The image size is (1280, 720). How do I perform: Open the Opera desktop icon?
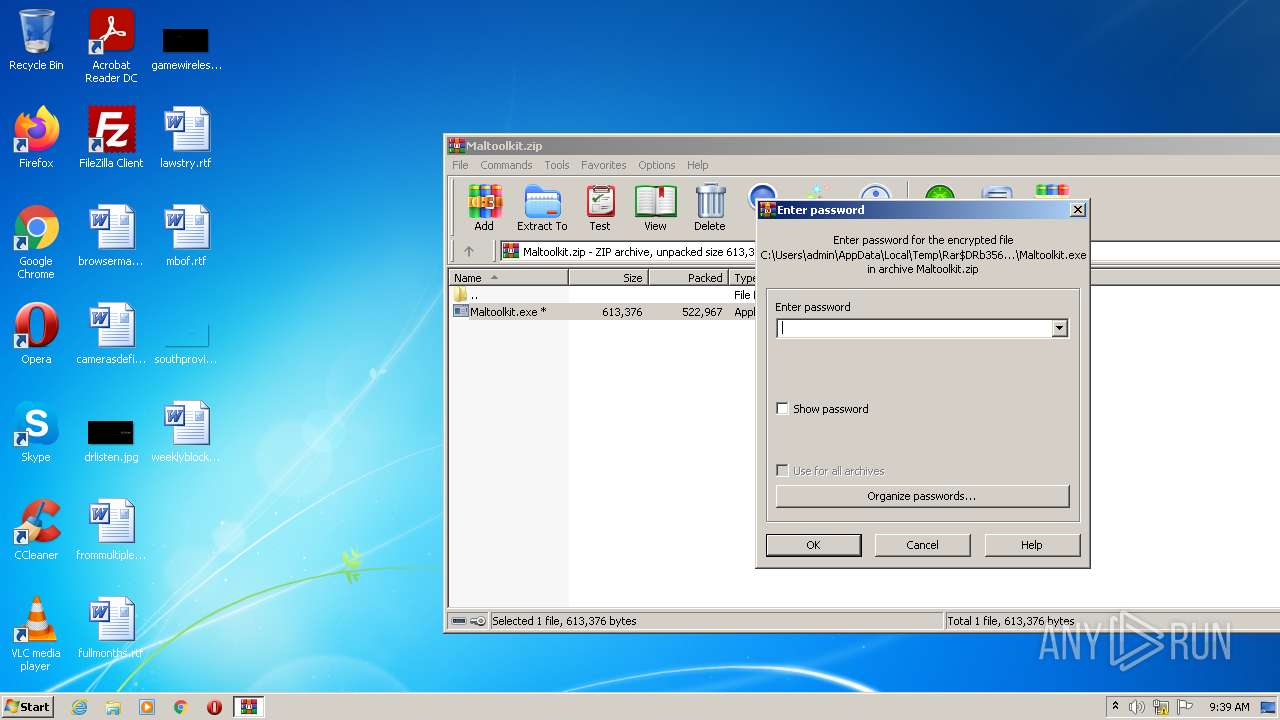tap(36, 334)
